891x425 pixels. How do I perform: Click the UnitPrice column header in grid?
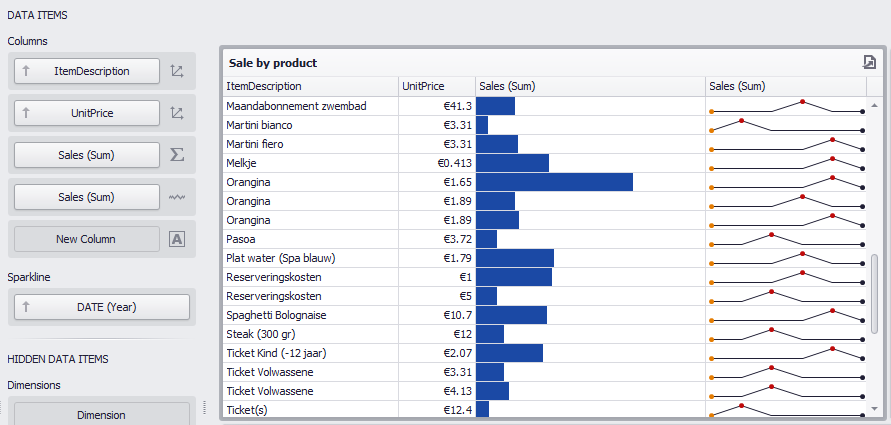coord(436,86)
